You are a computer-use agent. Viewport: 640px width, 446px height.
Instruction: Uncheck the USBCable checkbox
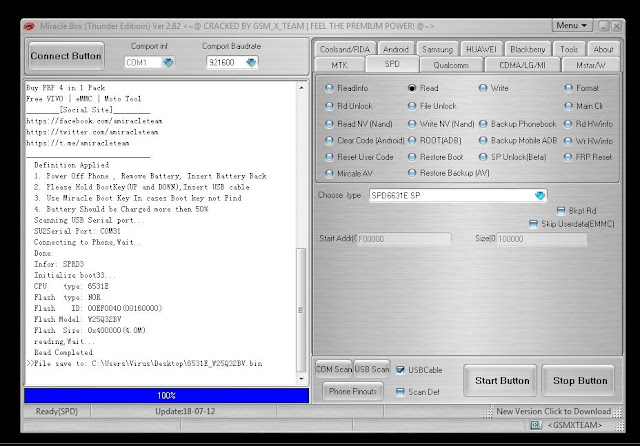(400, 370)
